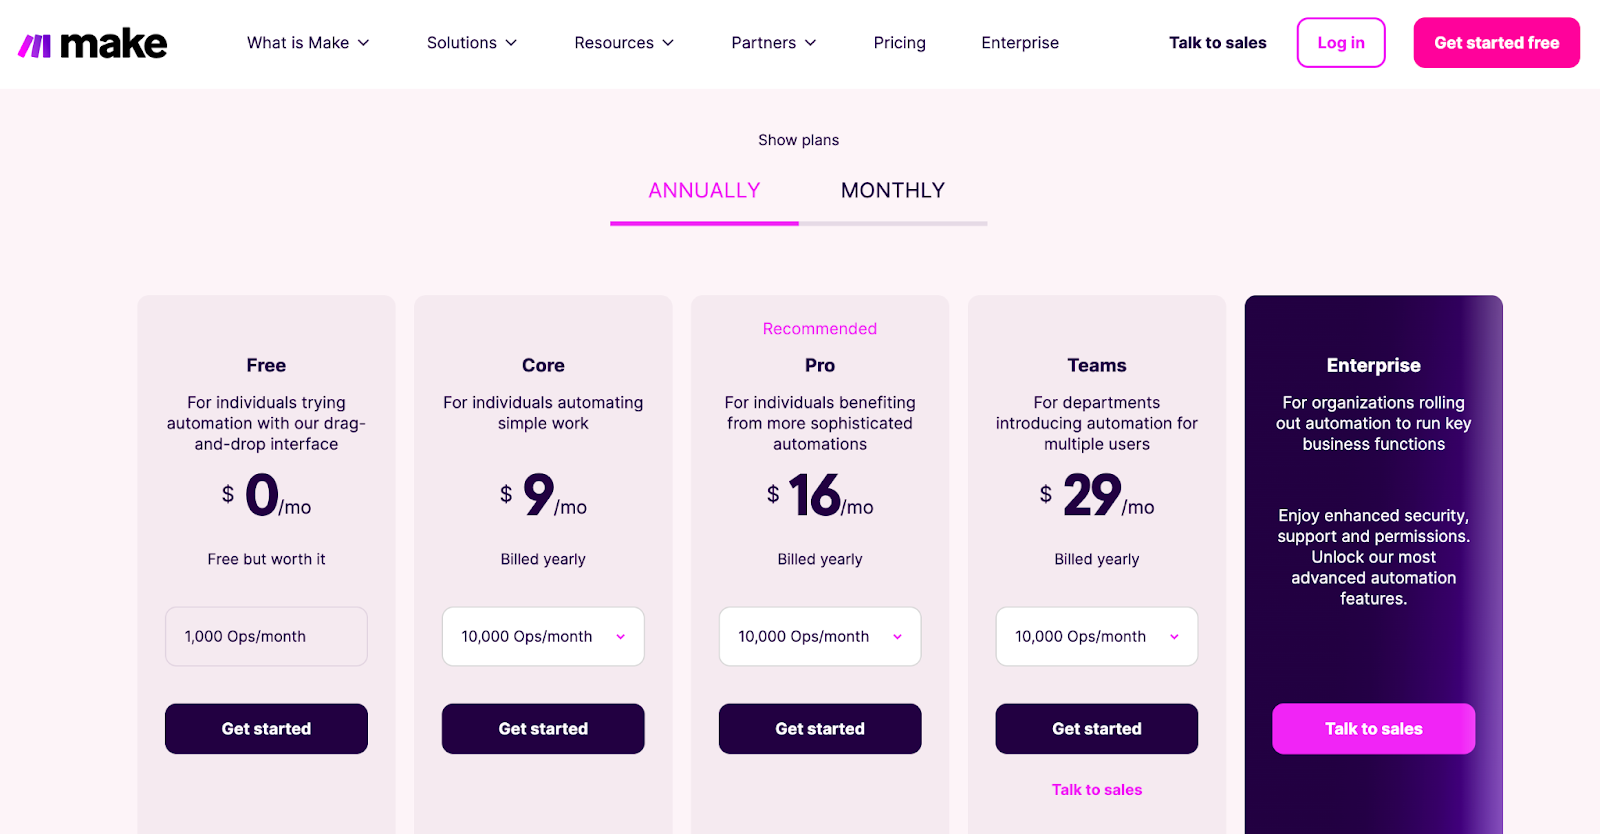
Task: Open the Resources navigation menu
Action: pyautogui.click(x=622, y=43)
